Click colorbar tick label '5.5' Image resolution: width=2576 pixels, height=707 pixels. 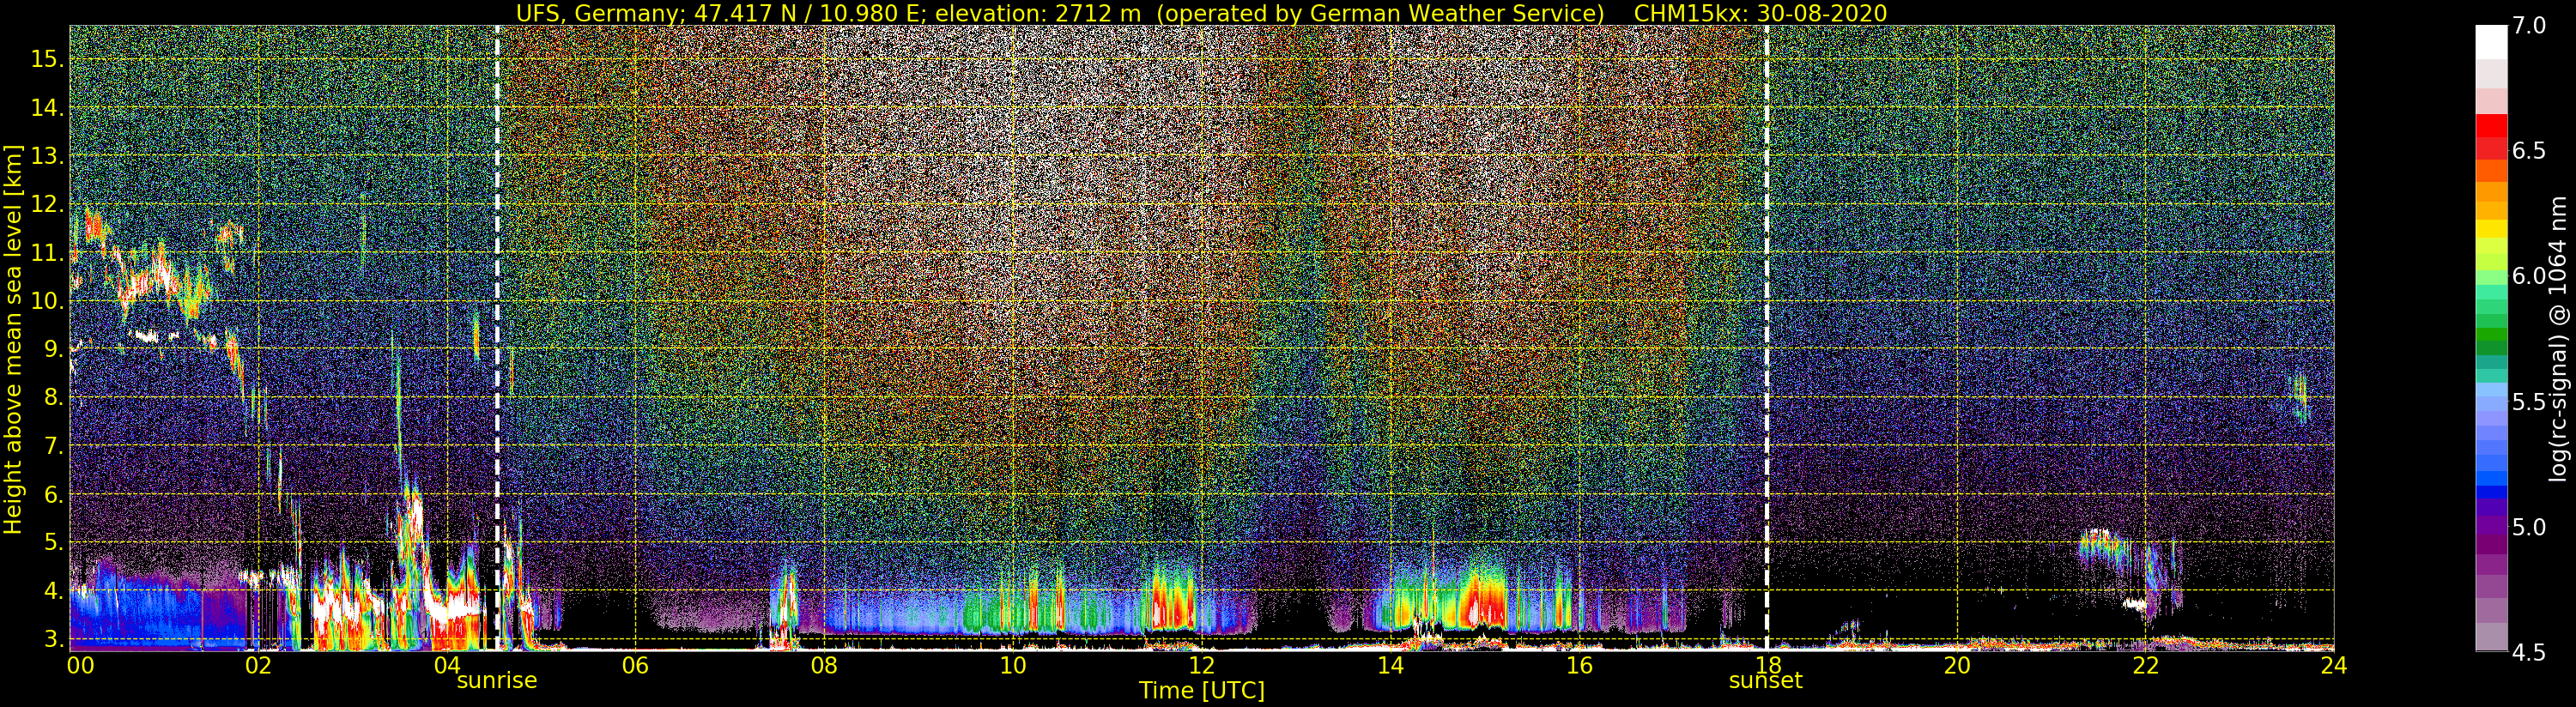[2528, 402]
